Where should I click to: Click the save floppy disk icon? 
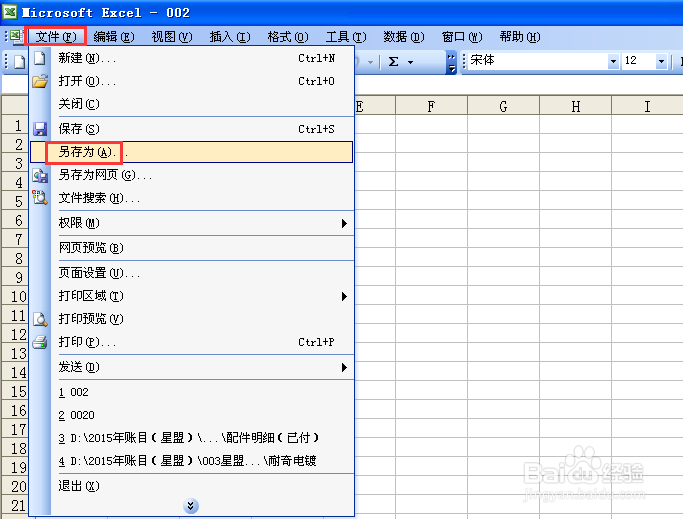coord(40,129)
